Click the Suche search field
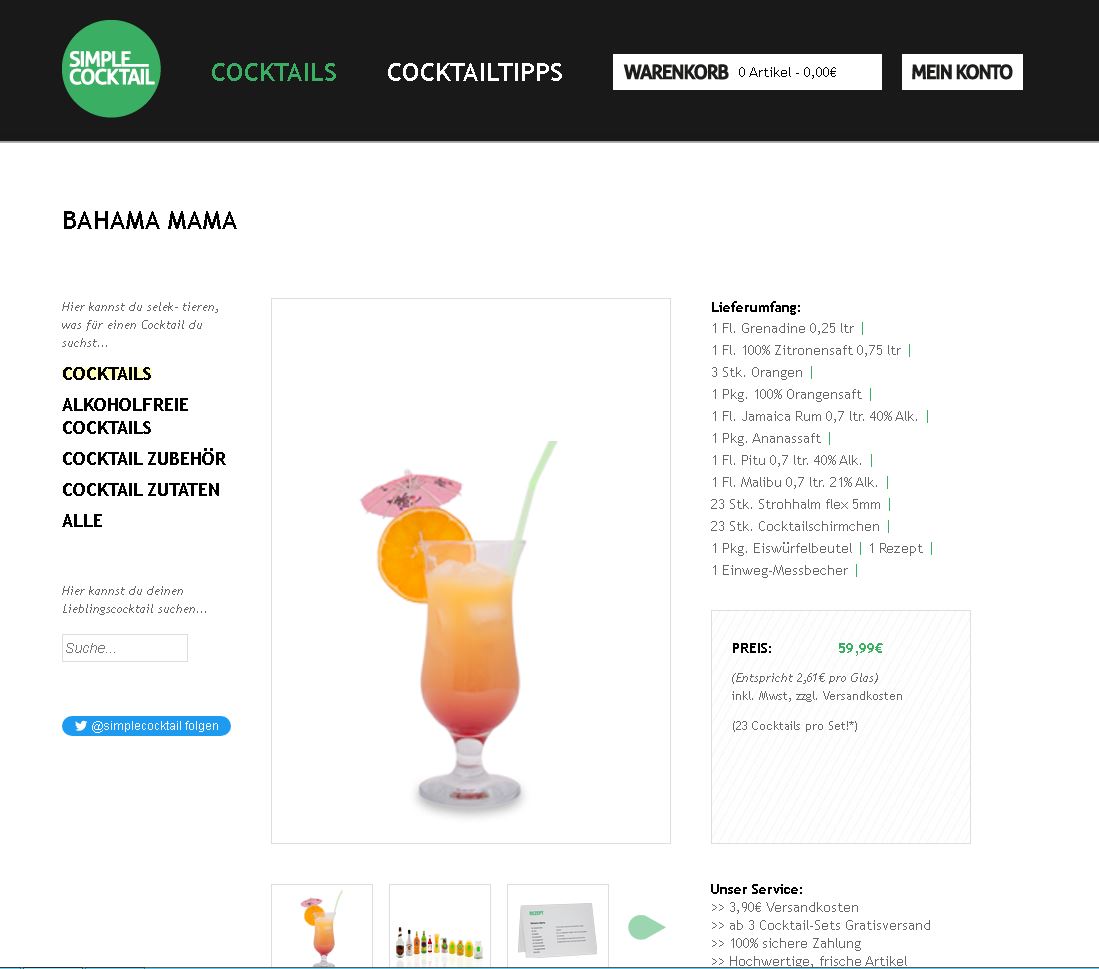The image size is (1099, 969). pyautogui.click(x=125, y=648)
